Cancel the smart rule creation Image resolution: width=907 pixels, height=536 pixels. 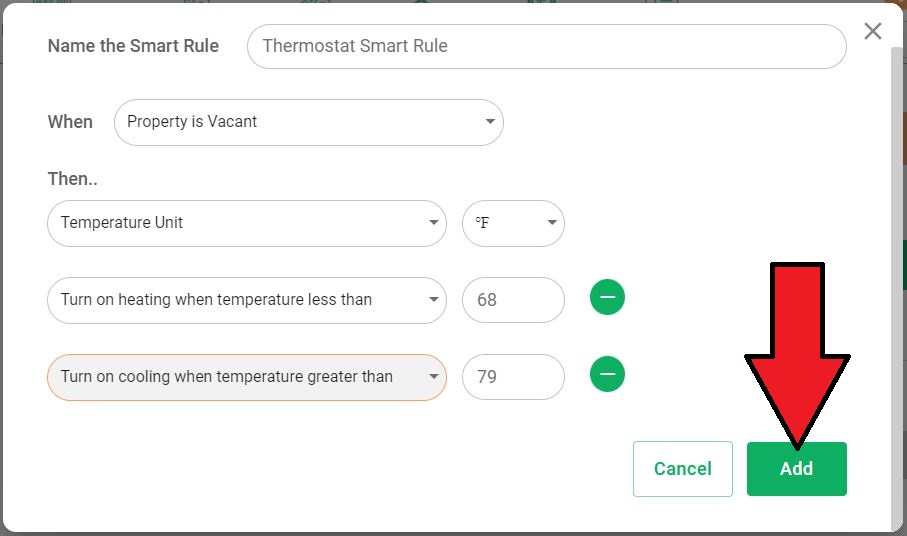pos(683,469)
